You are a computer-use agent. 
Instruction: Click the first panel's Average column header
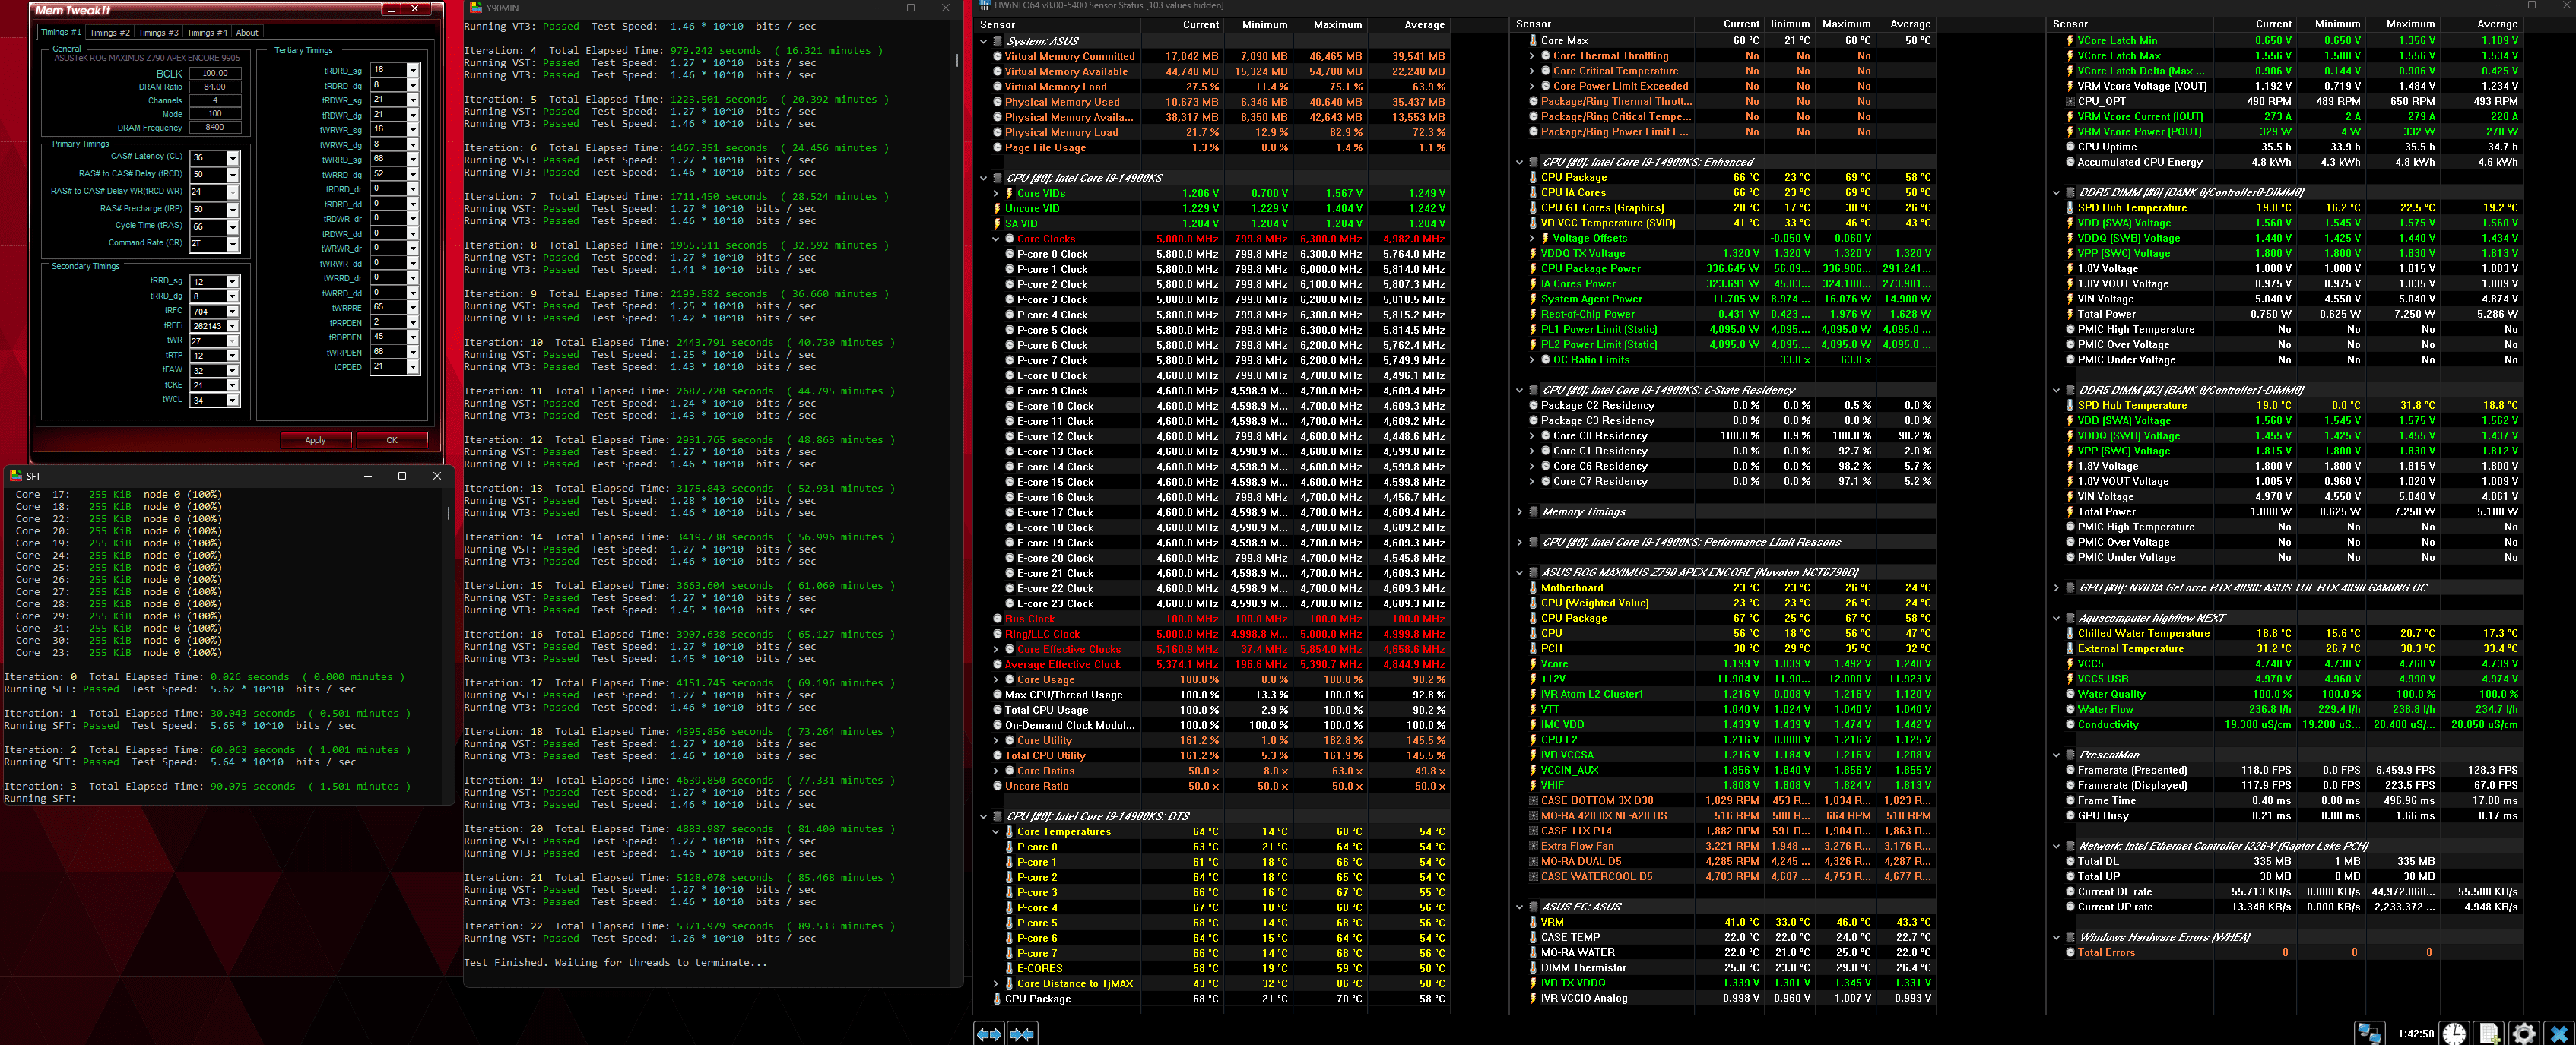[1424, 25]
